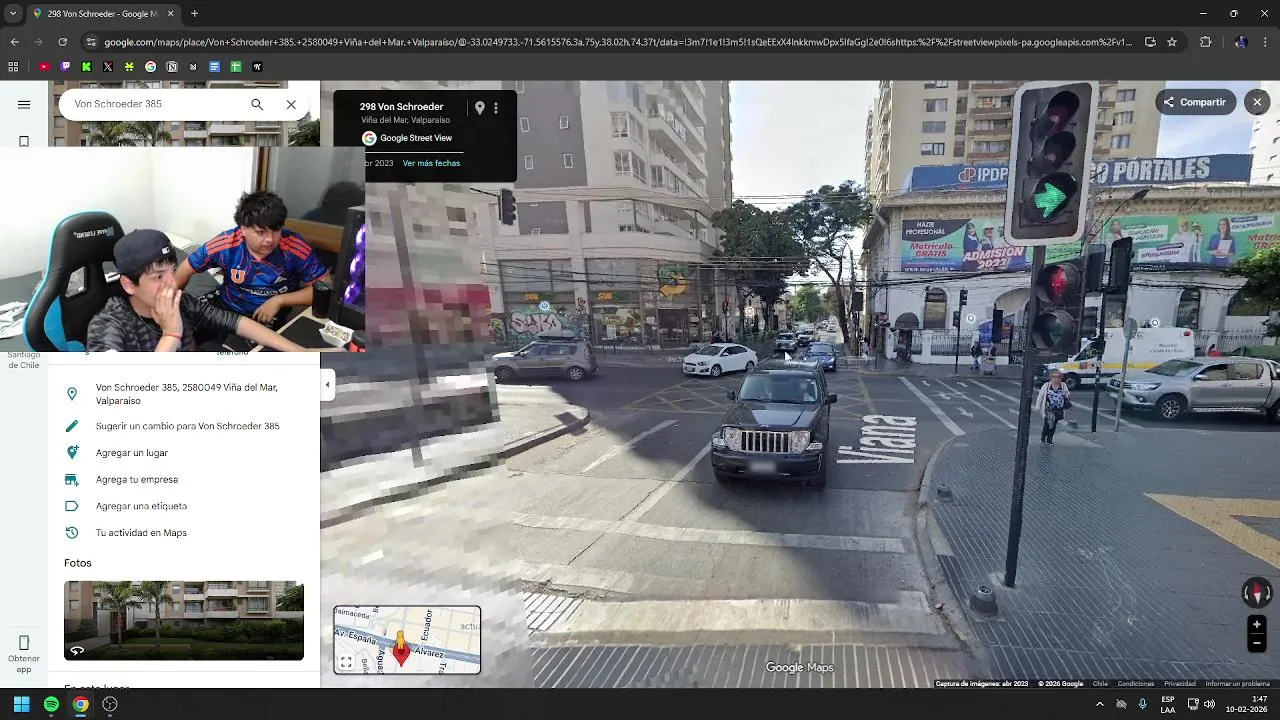Open the Chrome extensions puzzle icon

click(1205, 42)
